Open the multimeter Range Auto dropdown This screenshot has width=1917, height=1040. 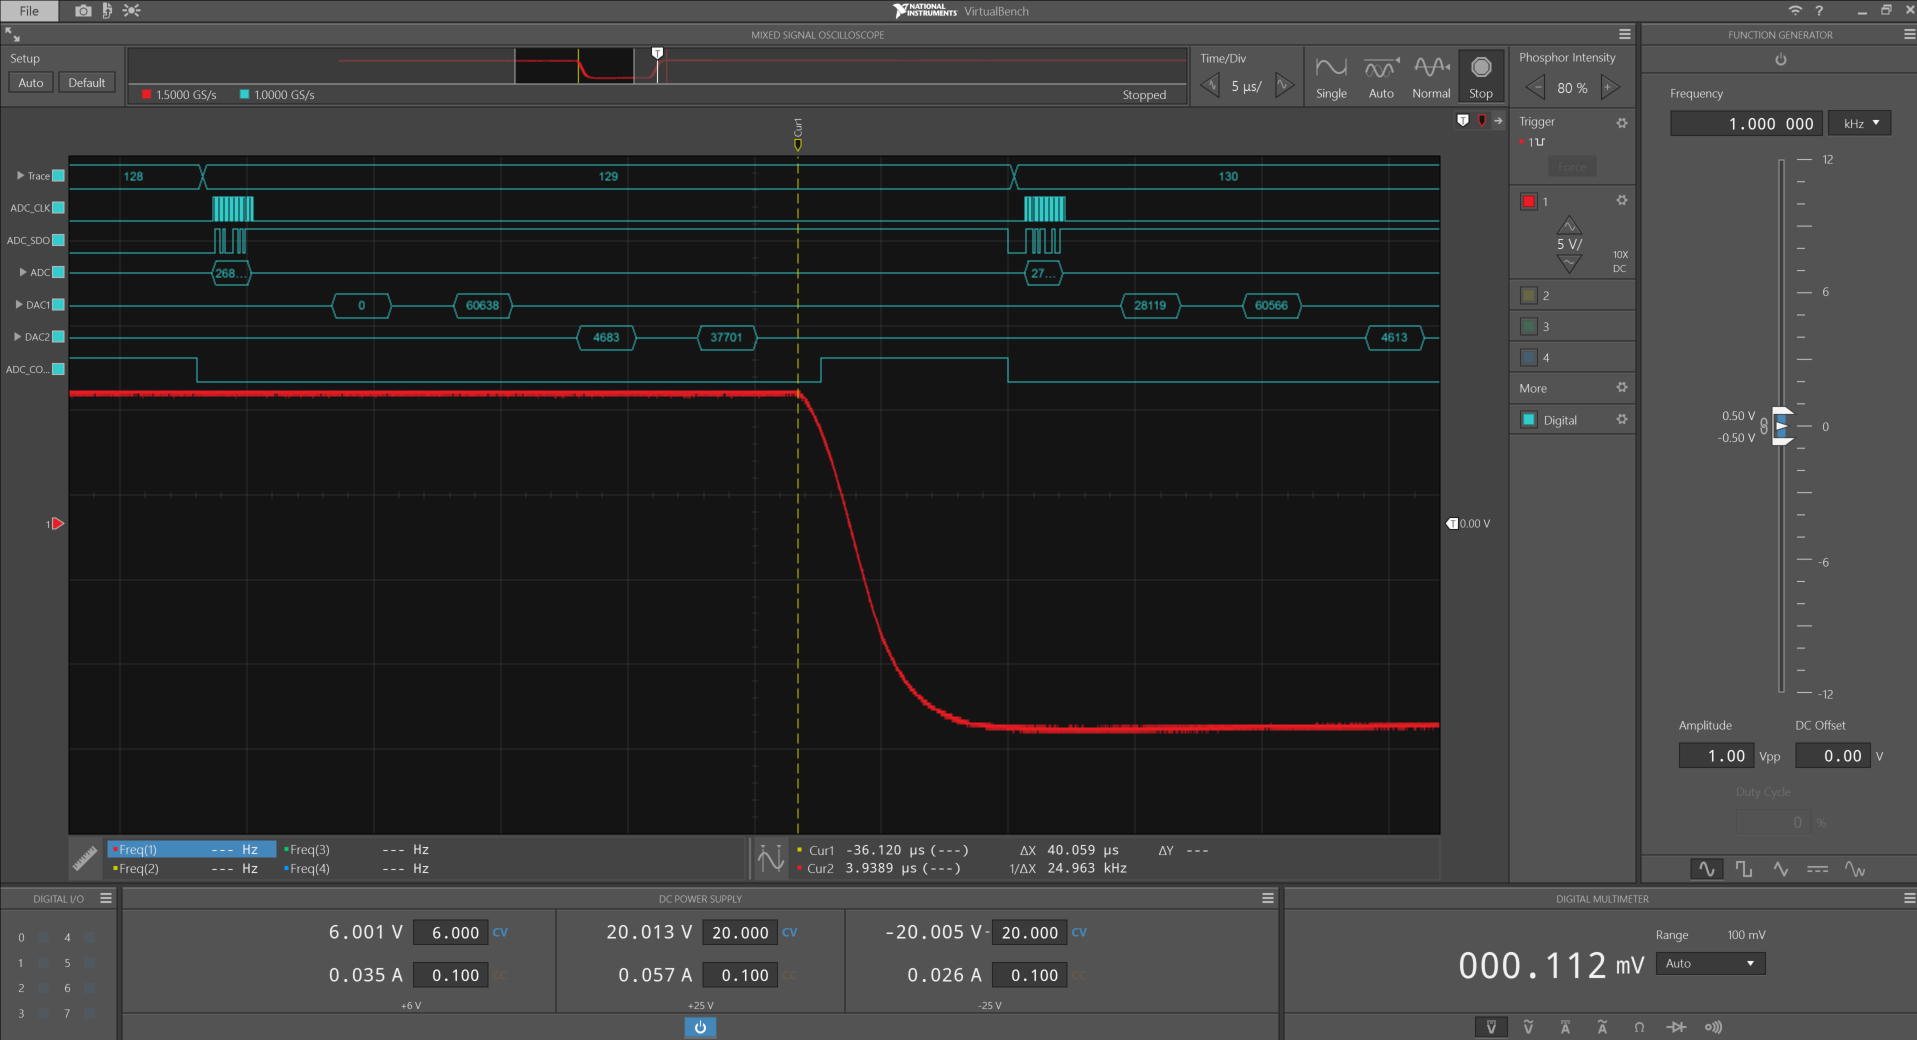pyautogui.click(x=1710, y=963)
